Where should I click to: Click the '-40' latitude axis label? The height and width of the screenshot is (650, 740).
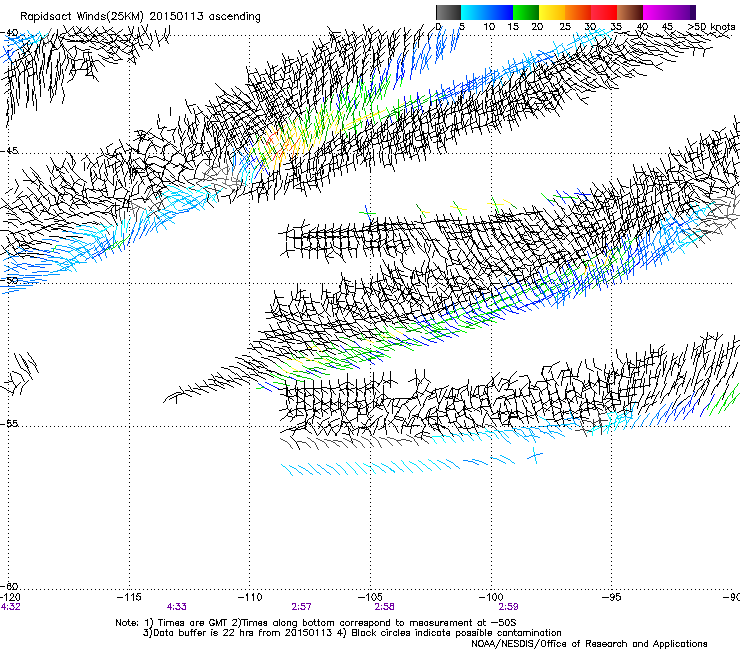click(9, 33)
